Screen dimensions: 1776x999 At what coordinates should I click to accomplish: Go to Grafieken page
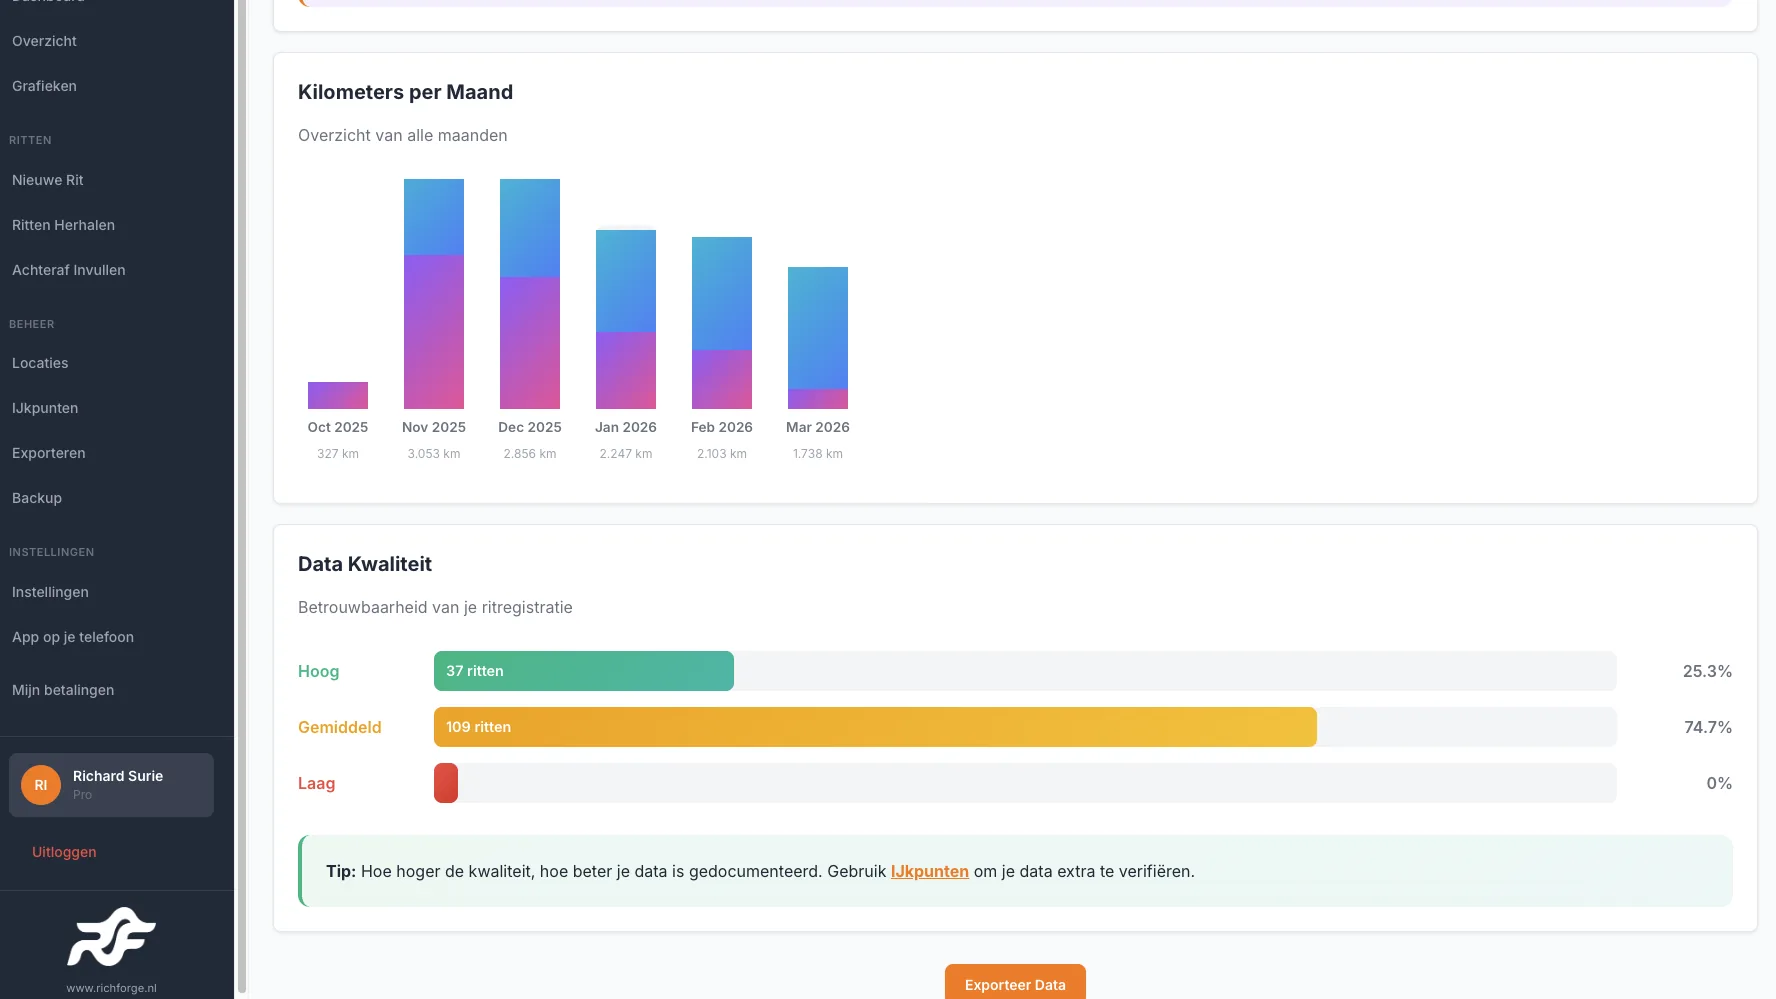tap(44, 86)
